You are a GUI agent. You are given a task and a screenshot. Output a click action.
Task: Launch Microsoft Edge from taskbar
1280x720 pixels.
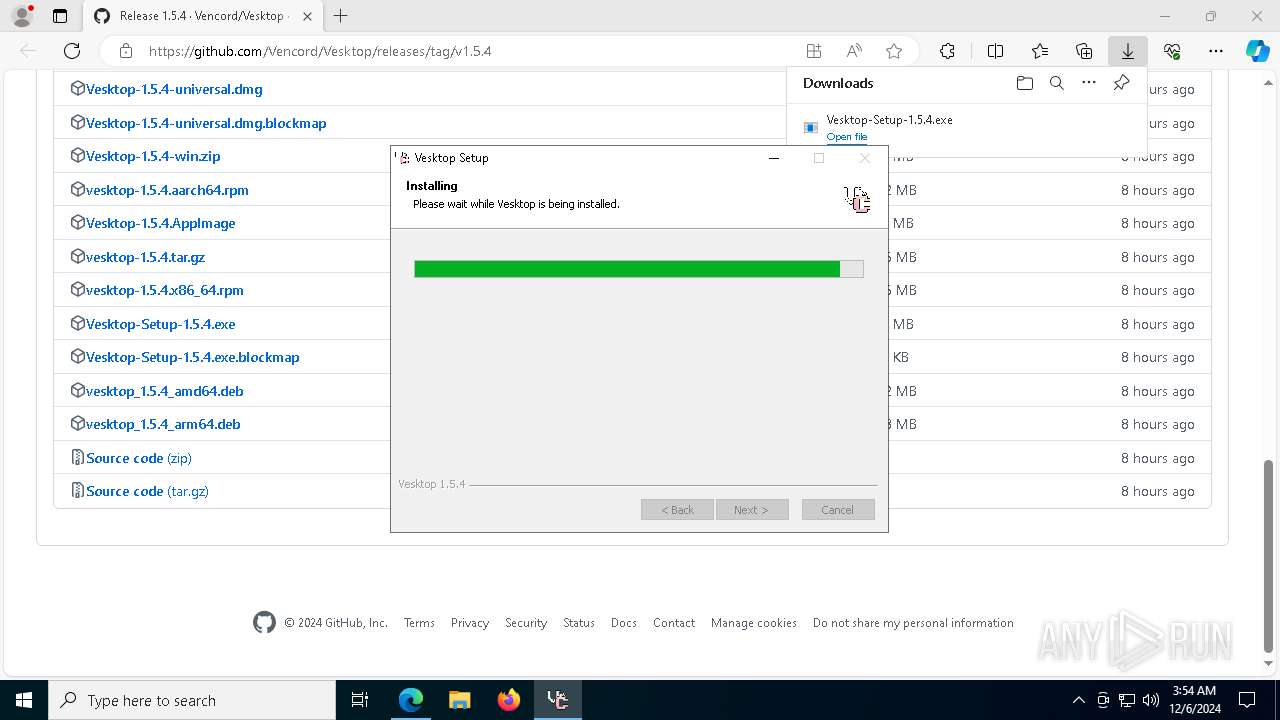411,700
